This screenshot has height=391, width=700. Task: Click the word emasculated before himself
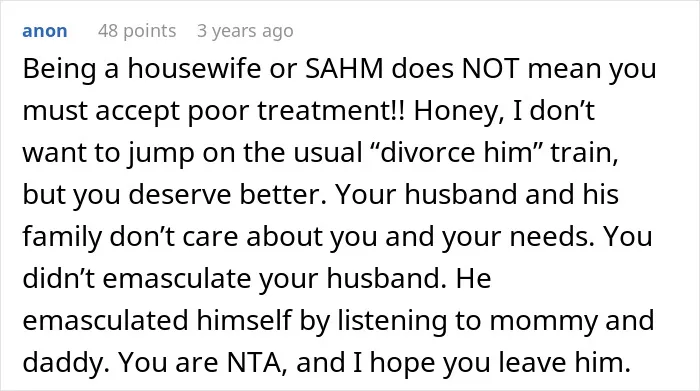pos(105,321)
